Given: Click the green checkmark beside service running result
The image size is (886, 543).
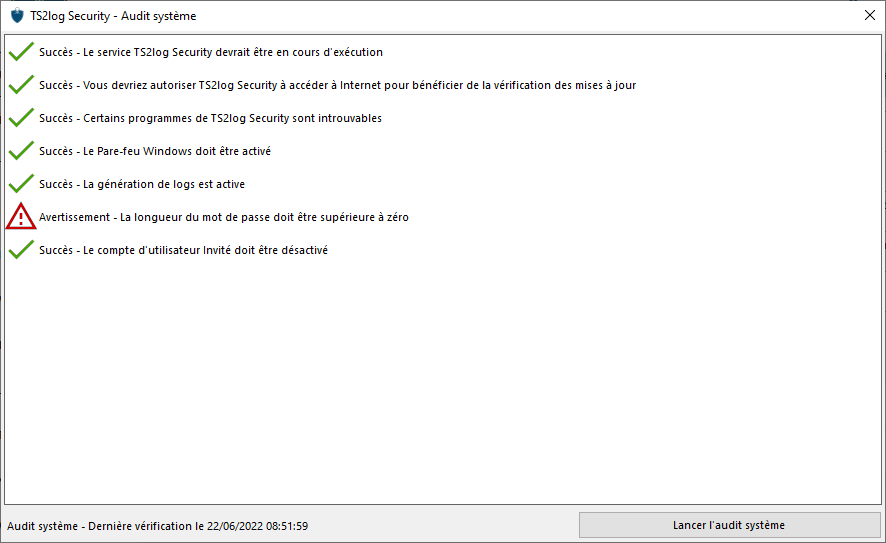Looking at the screenshot, I should click(21, 52).
